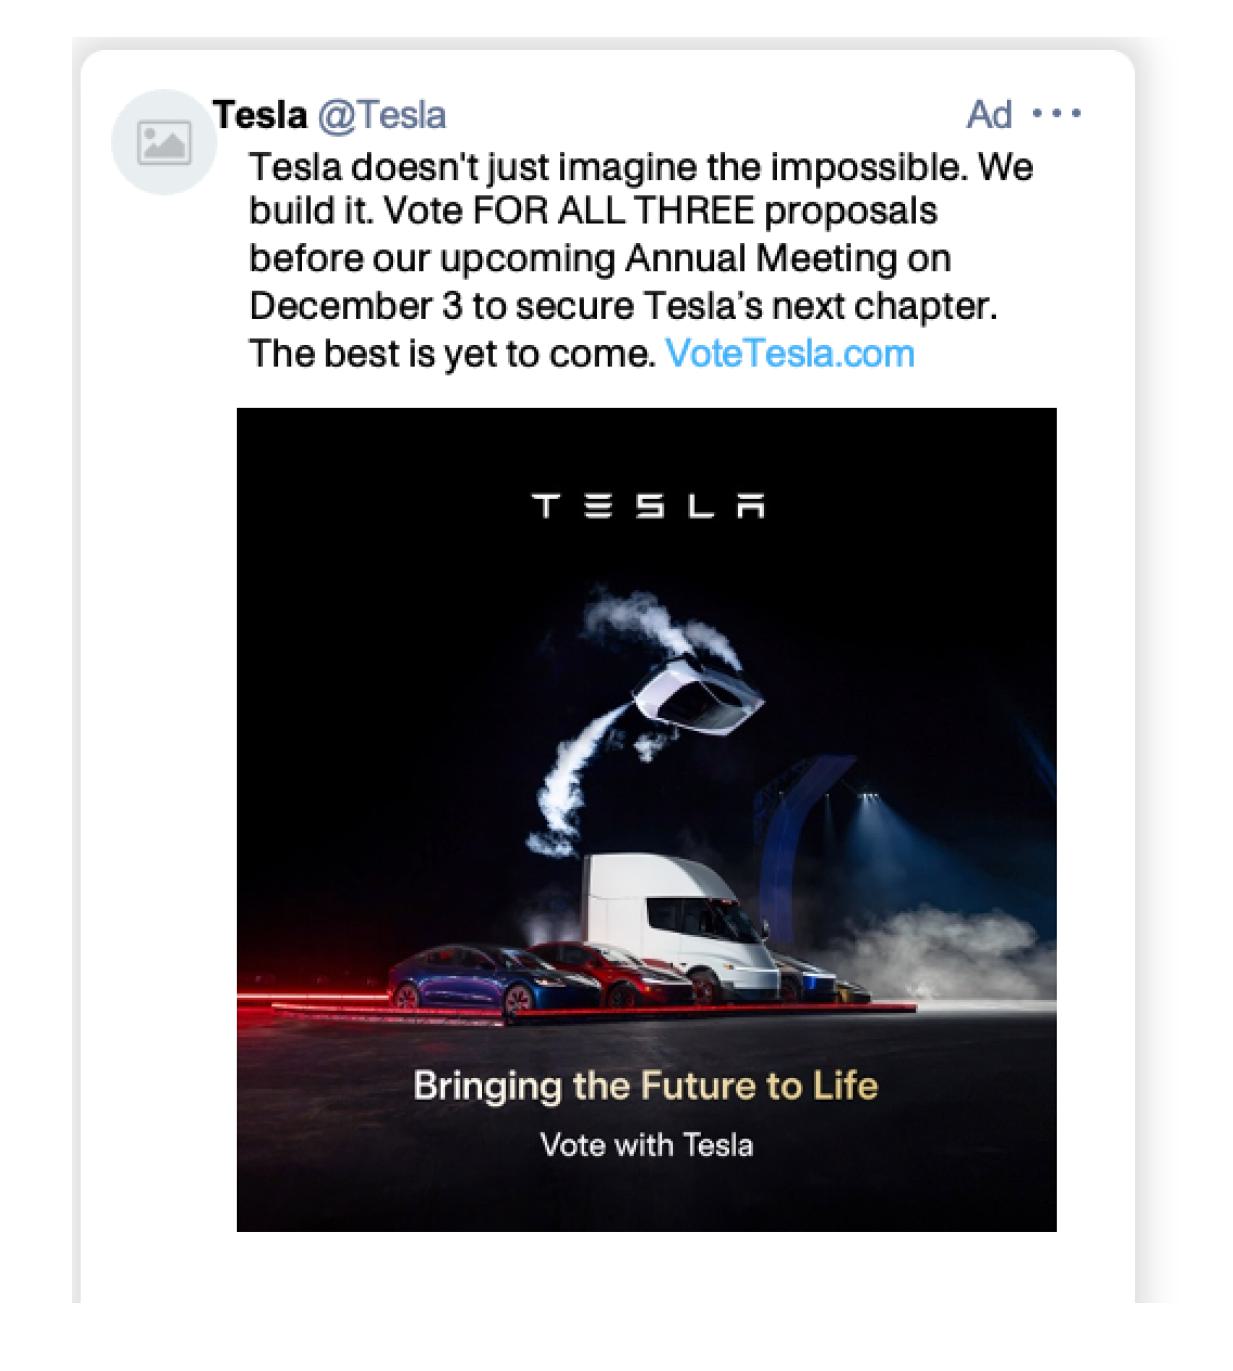
Task: Click the 'FOR ALL THREE proposals' text
Action: [x=705, y=211]
